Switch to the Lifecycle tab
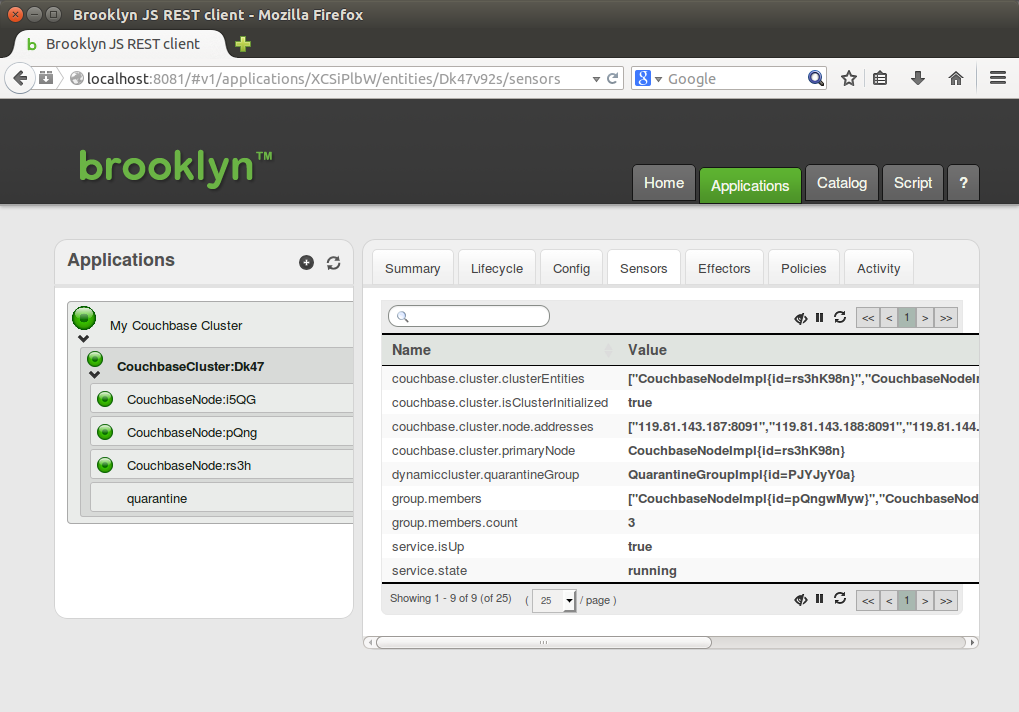This screenshot has width=1019, height=712. click(x=497, y=268)
